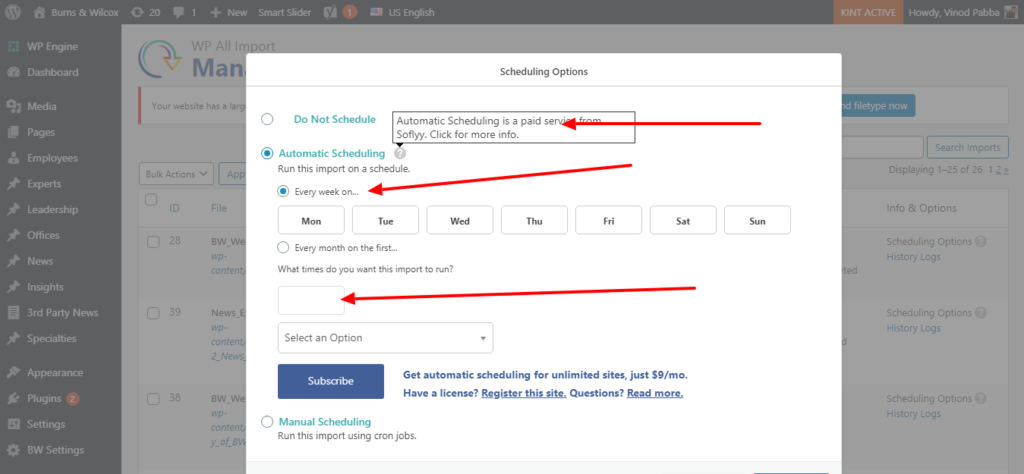Open the updates icon showing 20
This screenshot has height=474, width=1024.
click(137, 12)
